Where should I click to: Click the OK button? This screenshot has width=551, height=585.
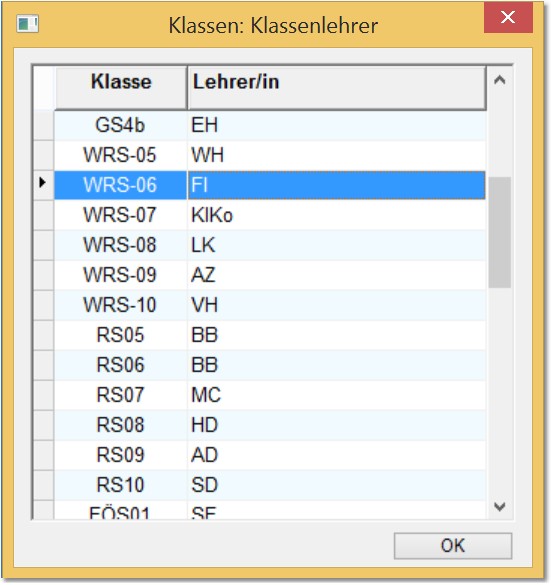tap(453, 546)
